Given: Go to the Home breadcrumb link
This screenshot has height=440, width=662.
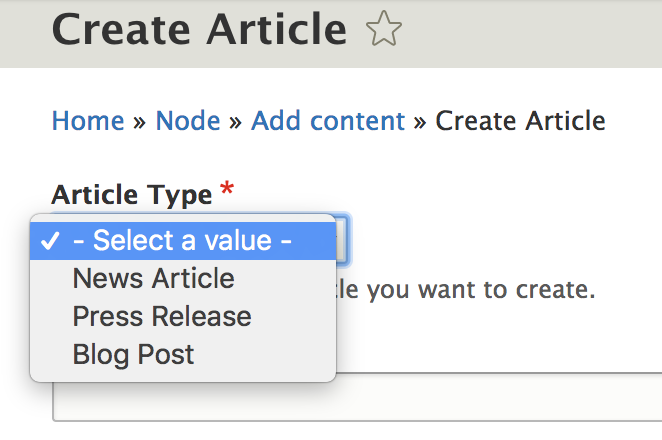Looking at the screenshot, I should (88, 122).
